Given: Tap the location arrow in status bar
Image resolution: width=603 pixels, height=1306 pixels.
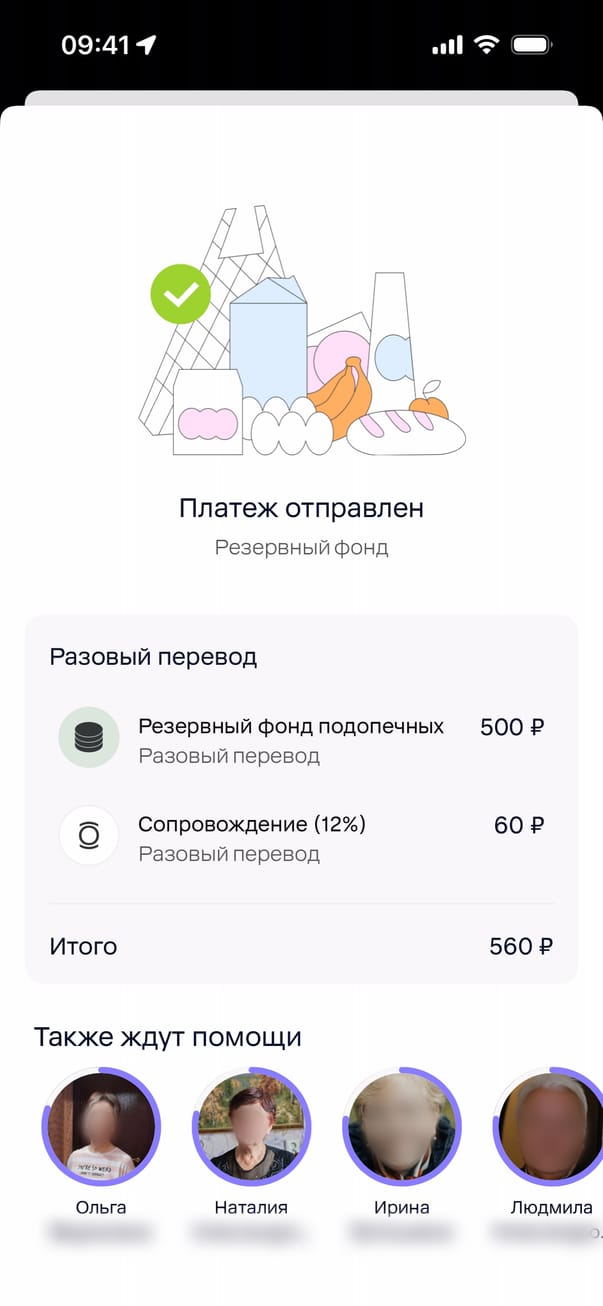Looking at the screenshot, I should click(x=147, y=45).
